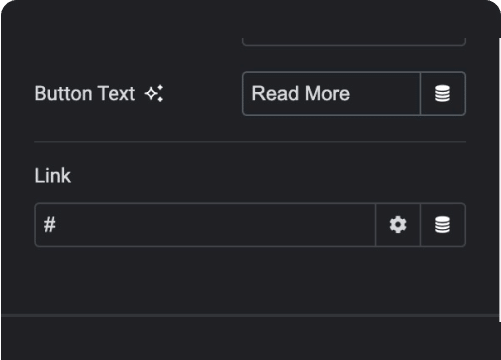The image size is (501, 360).
Task: Open dynamic tags for the Link field
Action: (443, 225)
